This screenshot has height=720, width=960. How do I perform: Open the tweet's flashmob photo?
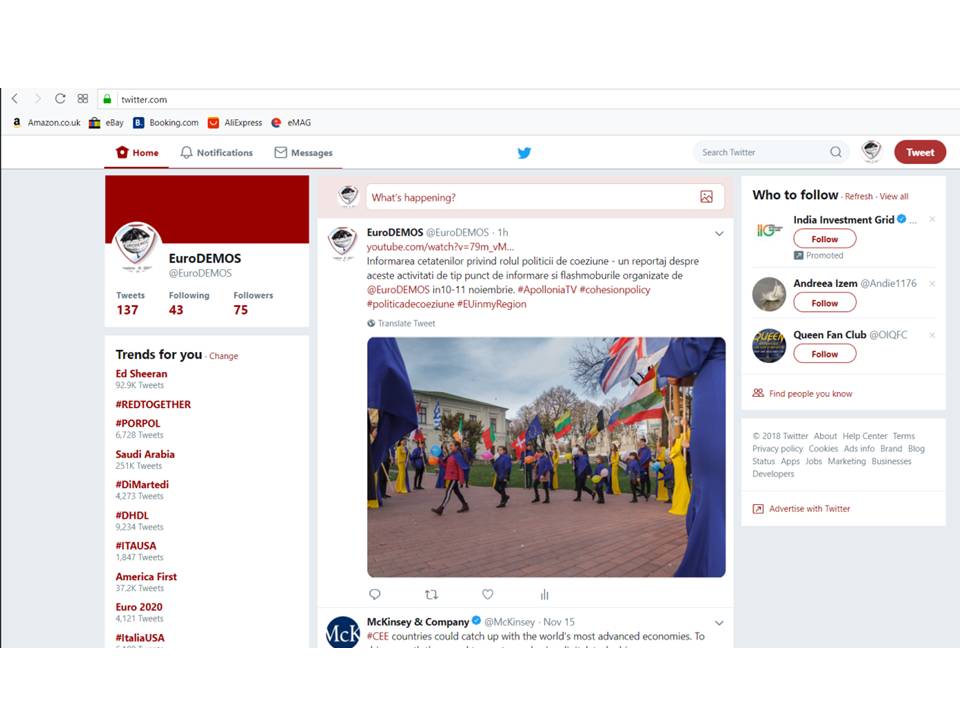546,457
